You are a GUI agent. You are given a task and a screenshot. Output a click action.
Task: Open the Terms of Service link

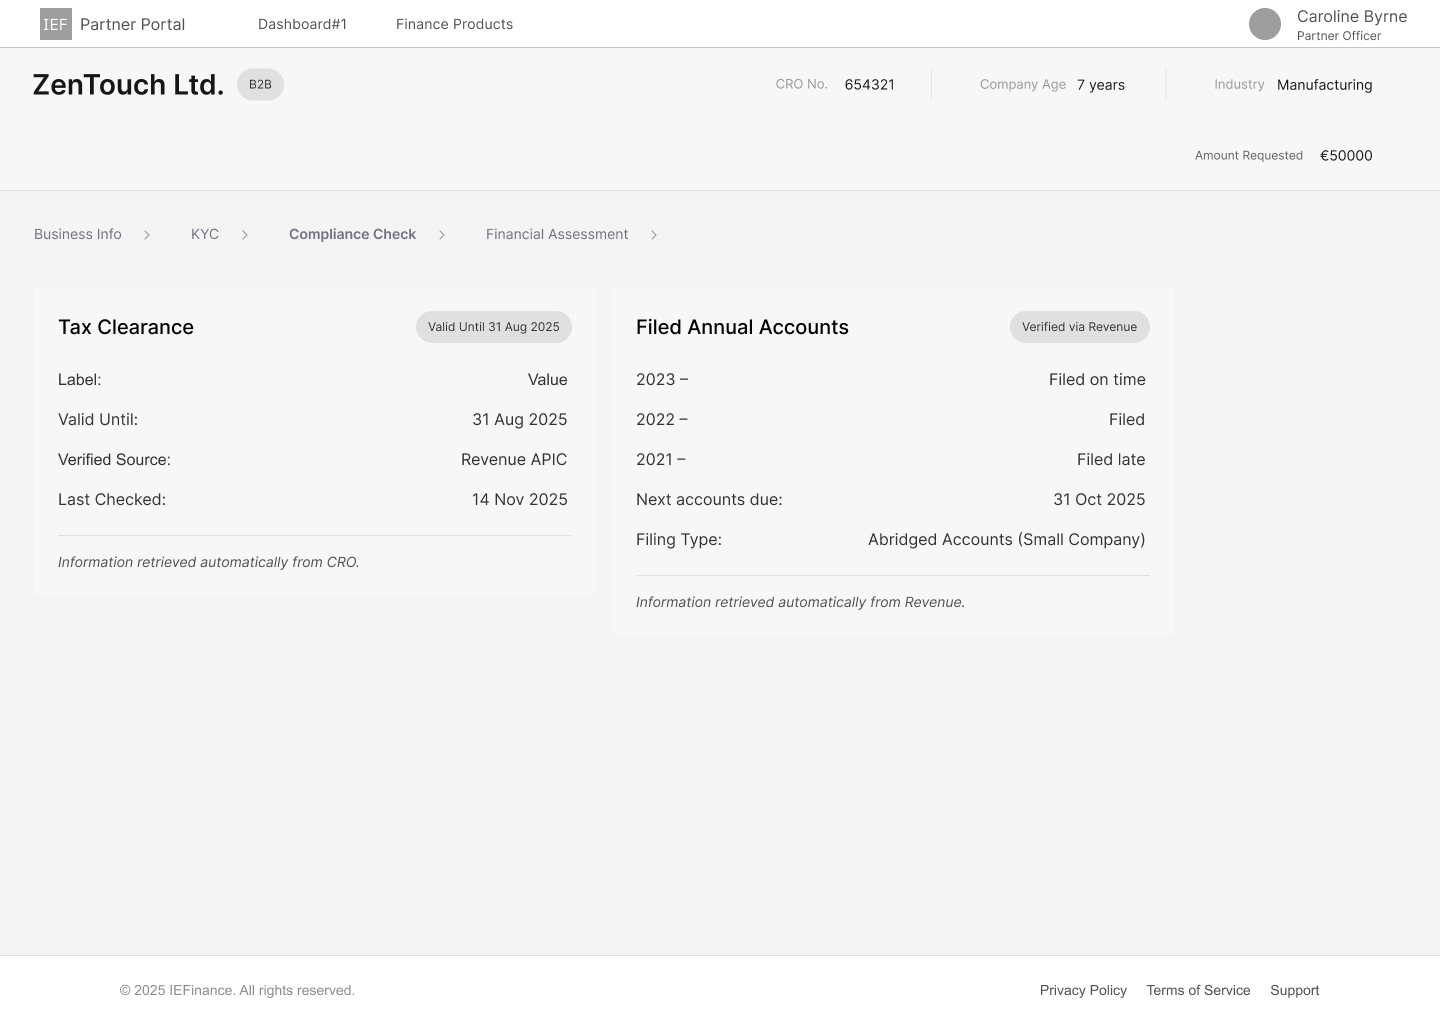pos(1198,990)
